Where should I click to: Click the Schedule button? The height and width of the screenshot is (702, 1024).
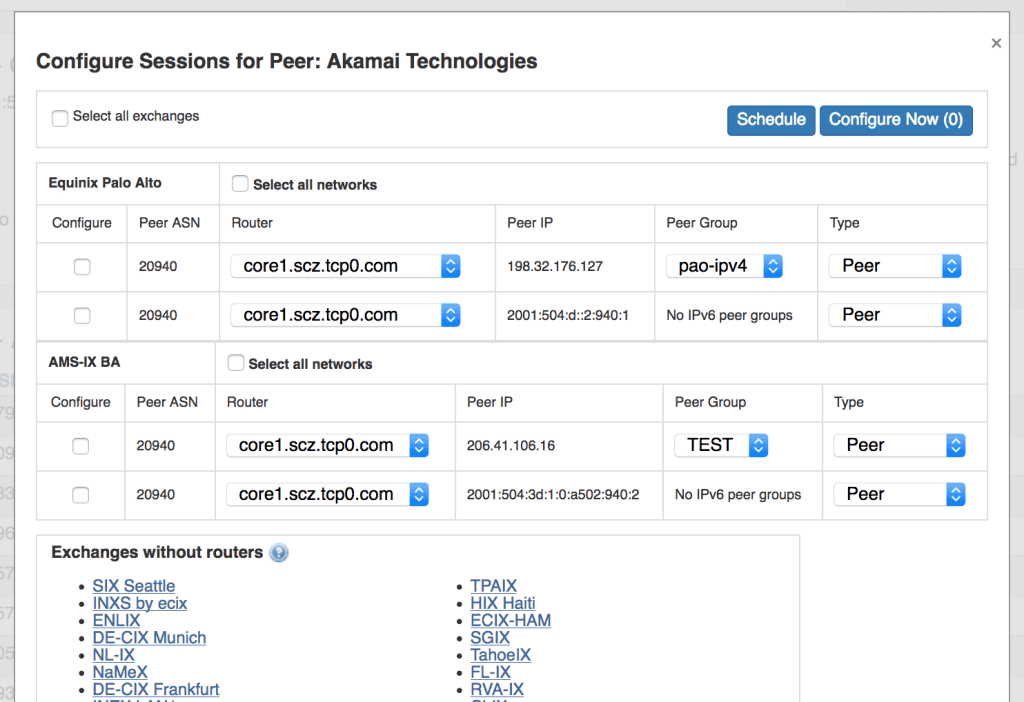click(x=771, y=120)
